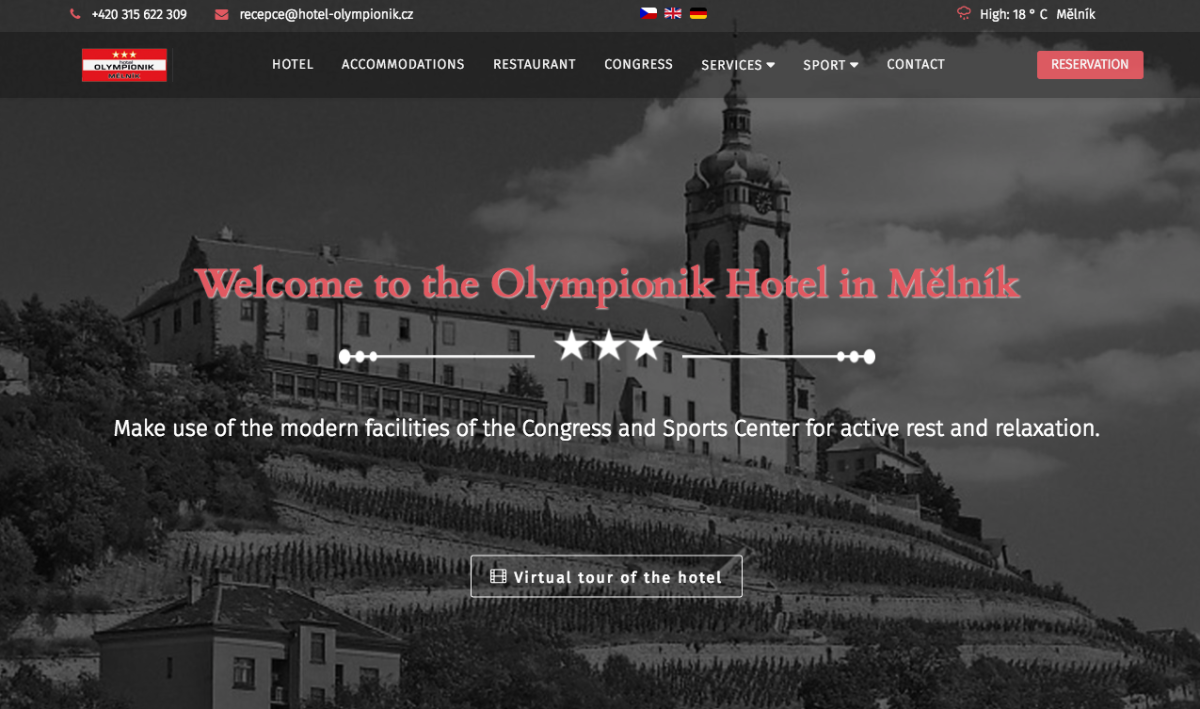Select the English UK flag icon

pos(673,14)
